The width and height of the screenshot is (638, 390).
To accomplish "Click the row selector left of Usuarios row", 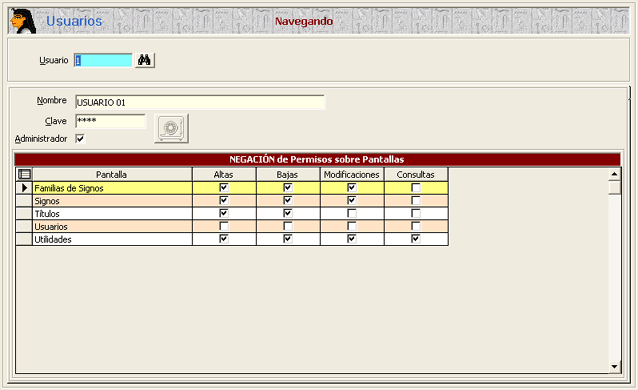I will pyautogui.click(x=24, y=226).
